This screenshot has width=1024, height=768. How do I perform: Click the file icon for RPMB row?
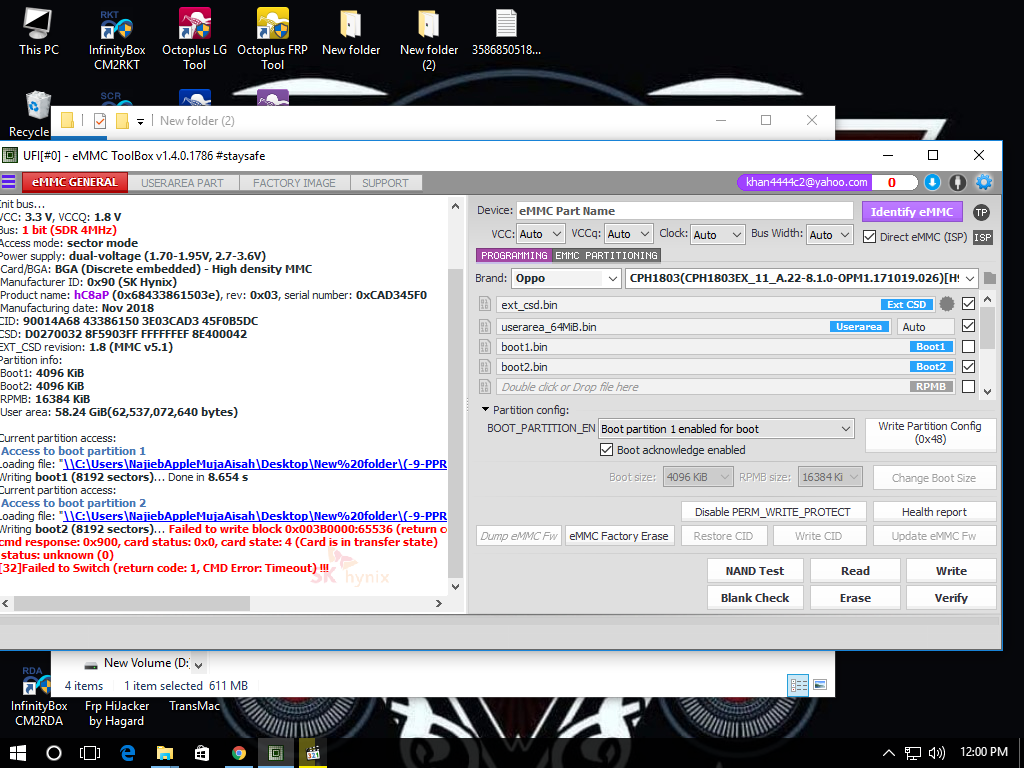pos(485,387)
